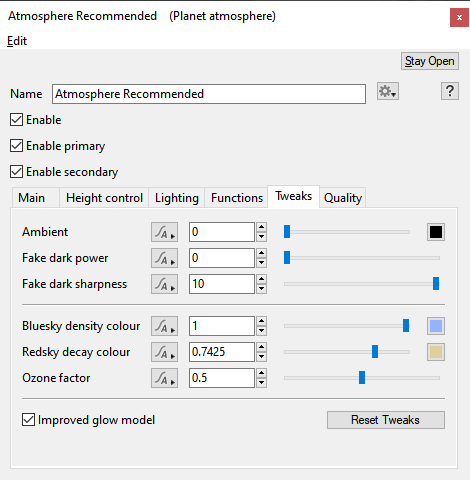Open Fake dark sharpness animation button

(164, 284)
